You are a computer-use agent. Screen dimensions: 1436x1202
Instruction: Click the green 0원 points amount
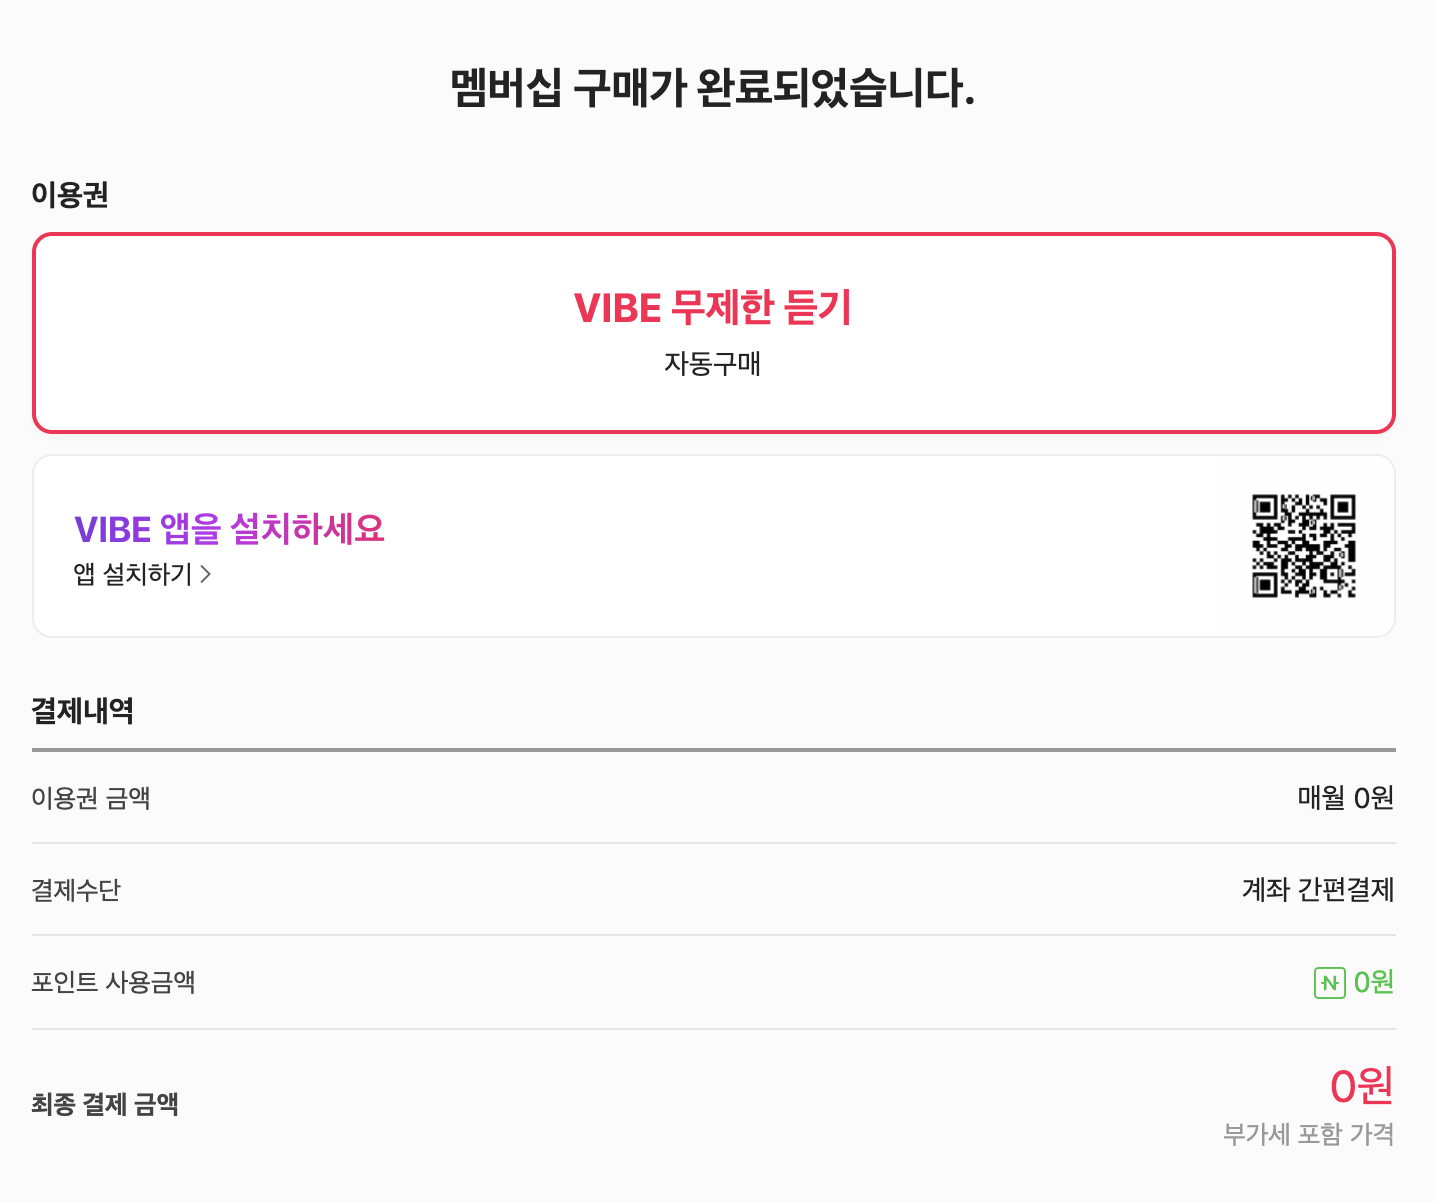coord(1374,983)
